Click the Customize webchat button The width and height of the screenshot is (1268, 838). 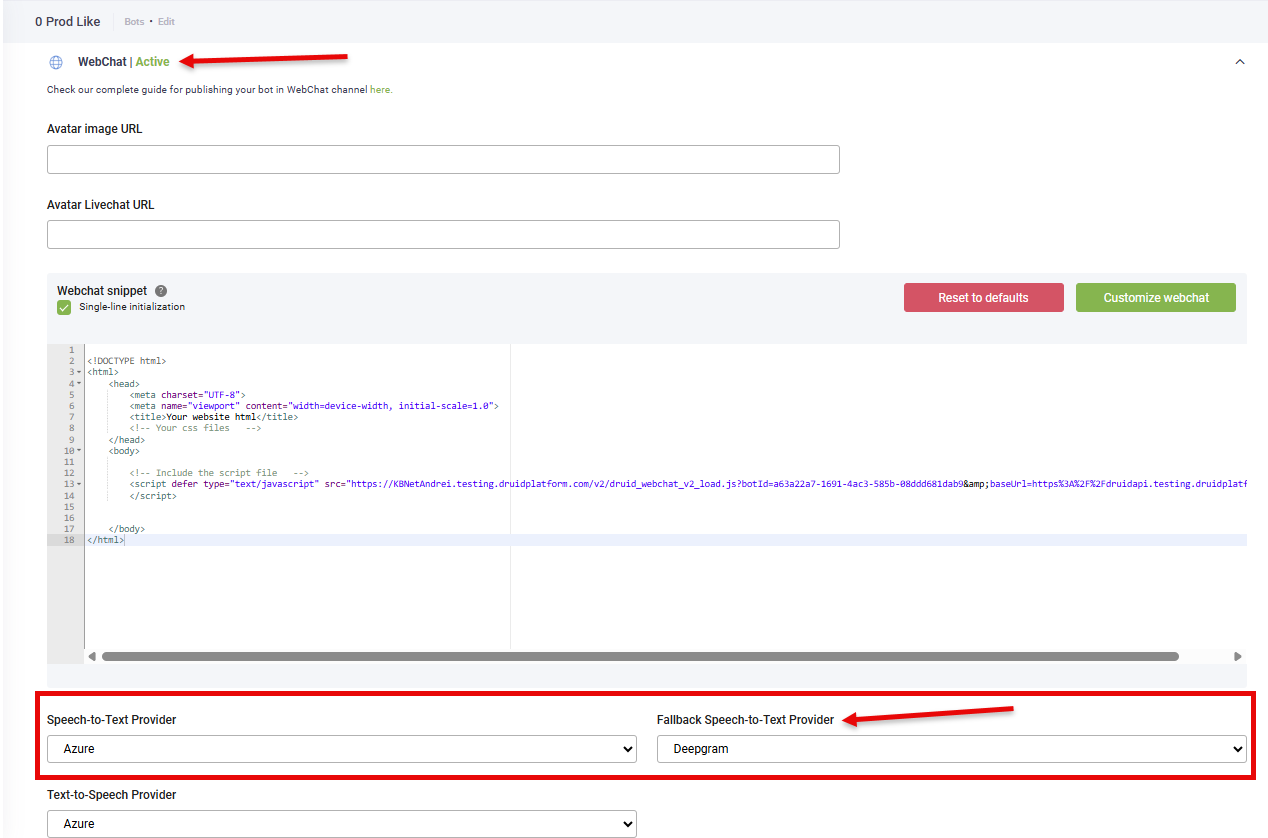coord(1155,298)
